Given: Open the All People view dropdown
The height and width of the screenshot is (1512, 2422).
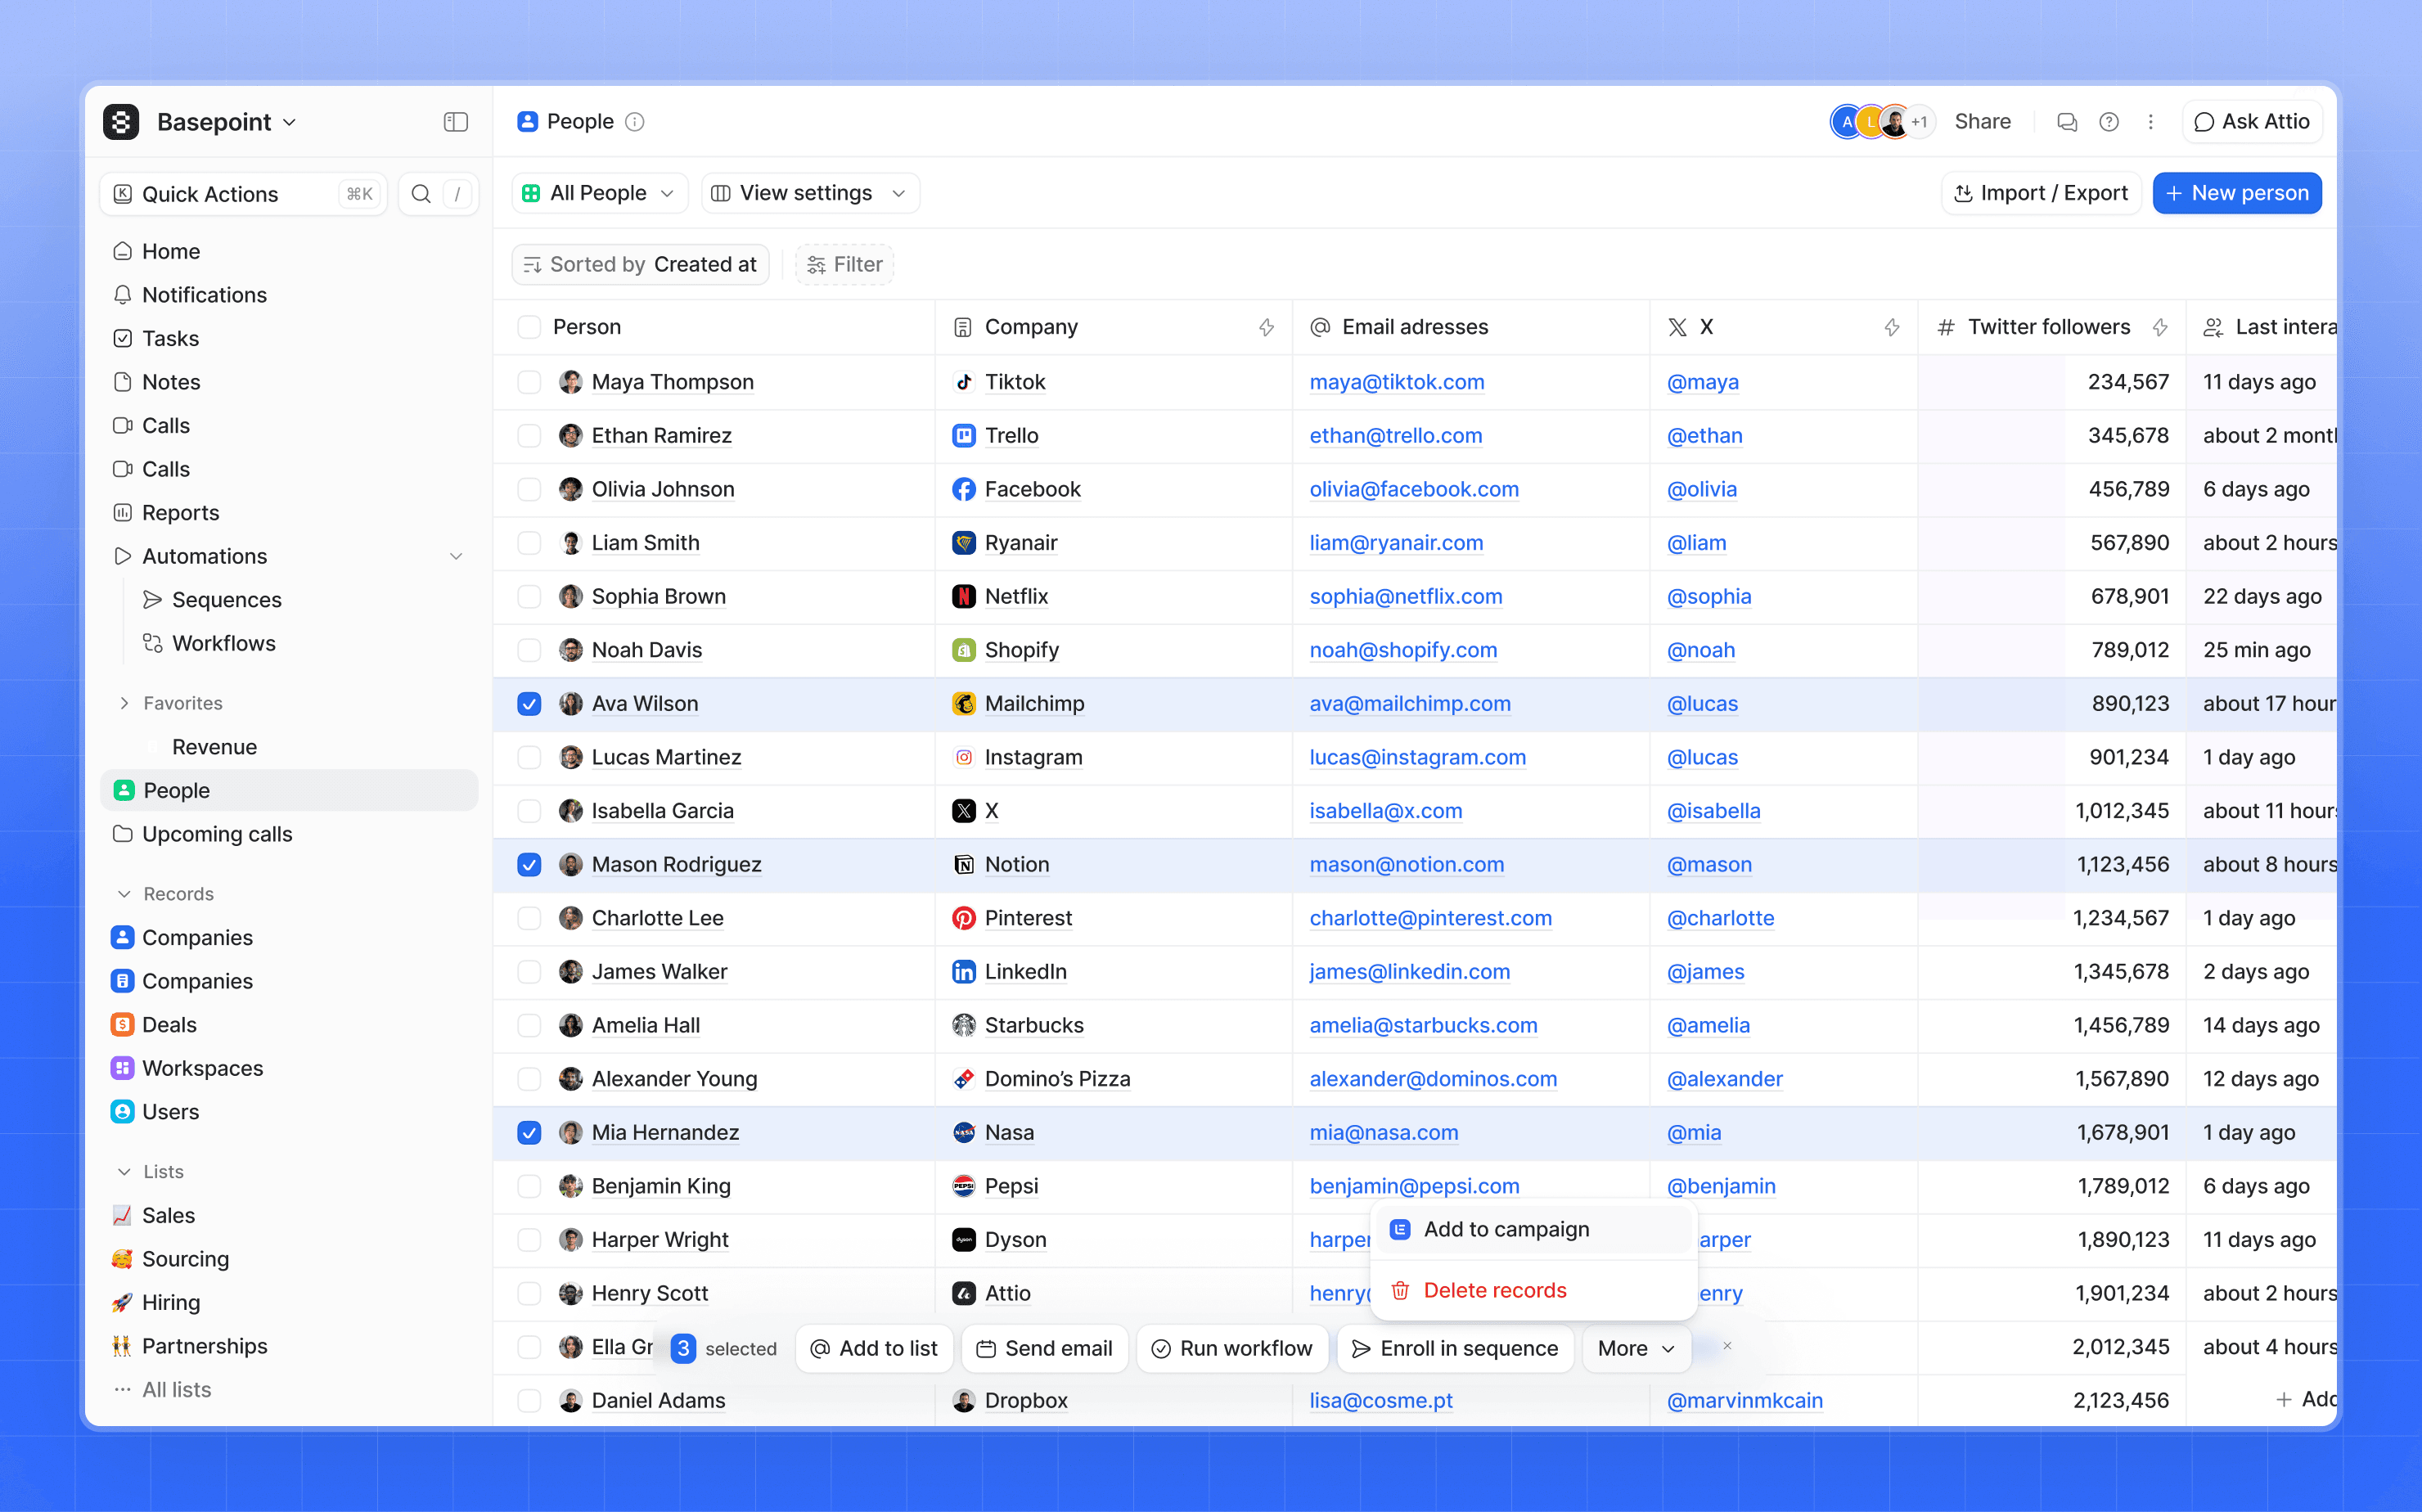Looking at the screenshot, I should pyautogui.click(x=599, y=193).
